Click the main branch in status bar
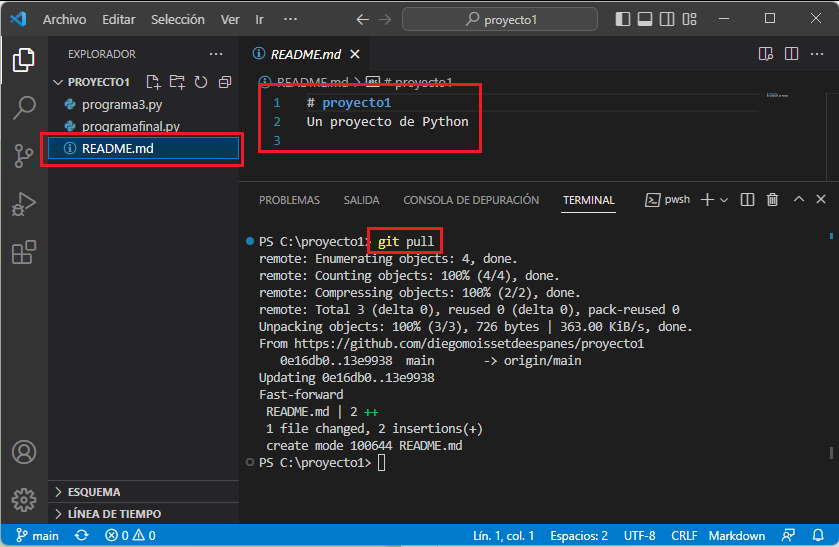The image size is (839, 547). 37,535
